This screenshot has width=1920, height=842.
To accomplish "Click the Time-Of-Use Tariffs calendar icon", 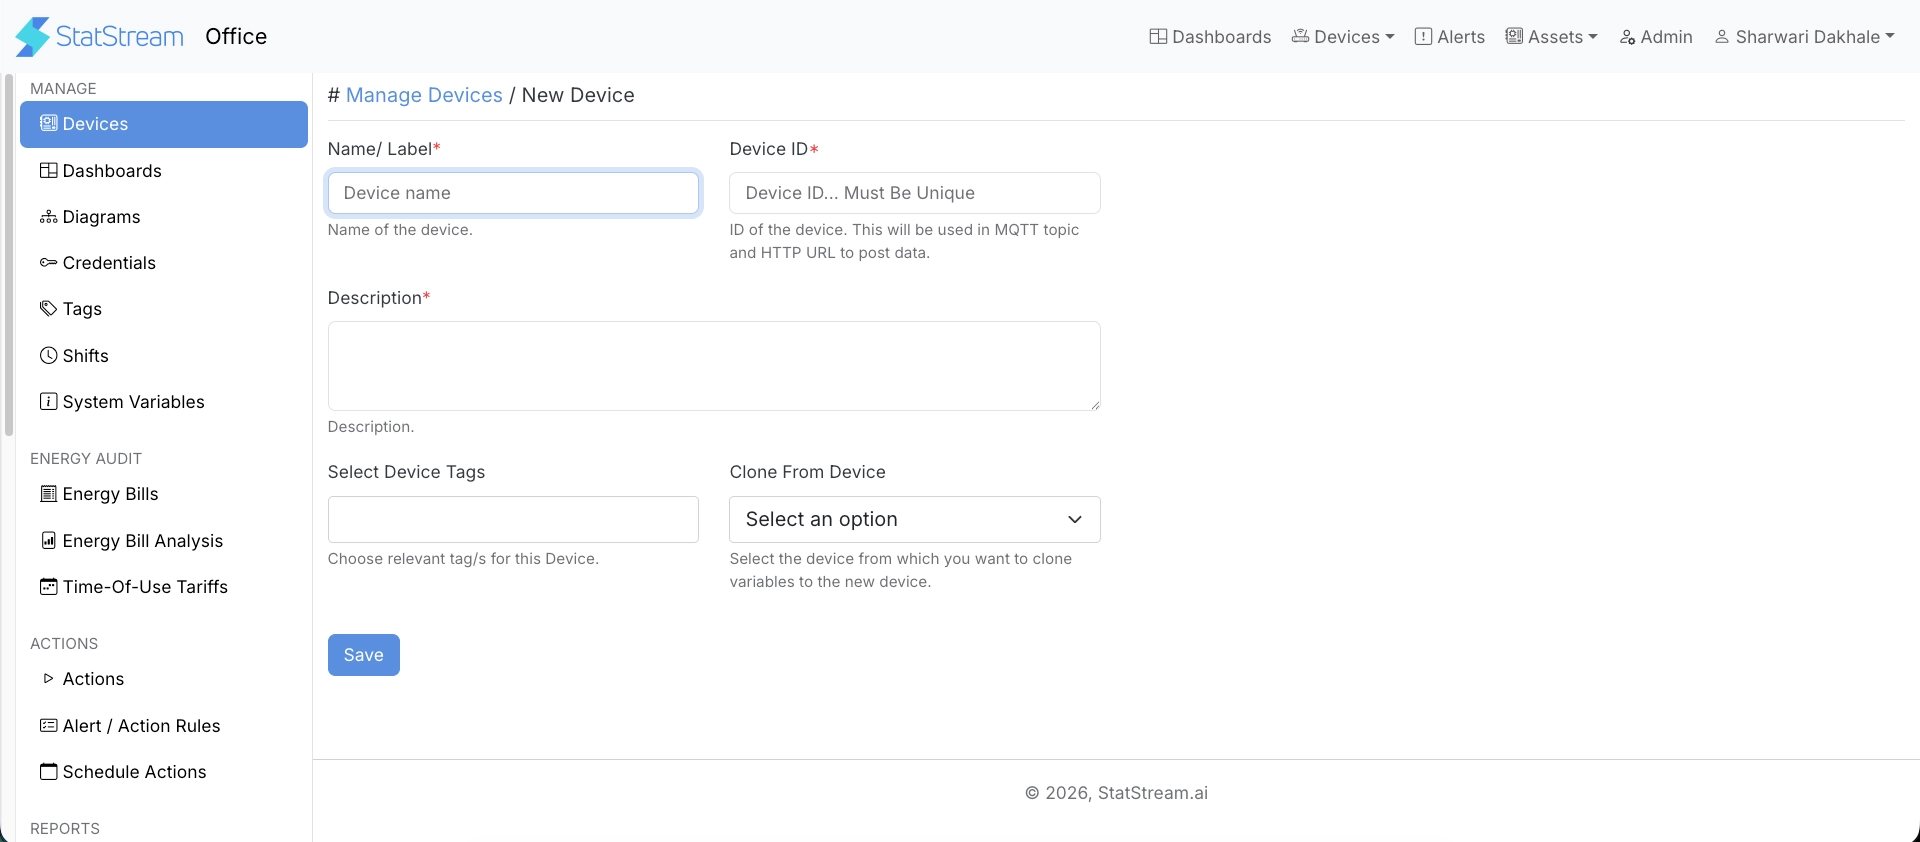I will [48, 586].
